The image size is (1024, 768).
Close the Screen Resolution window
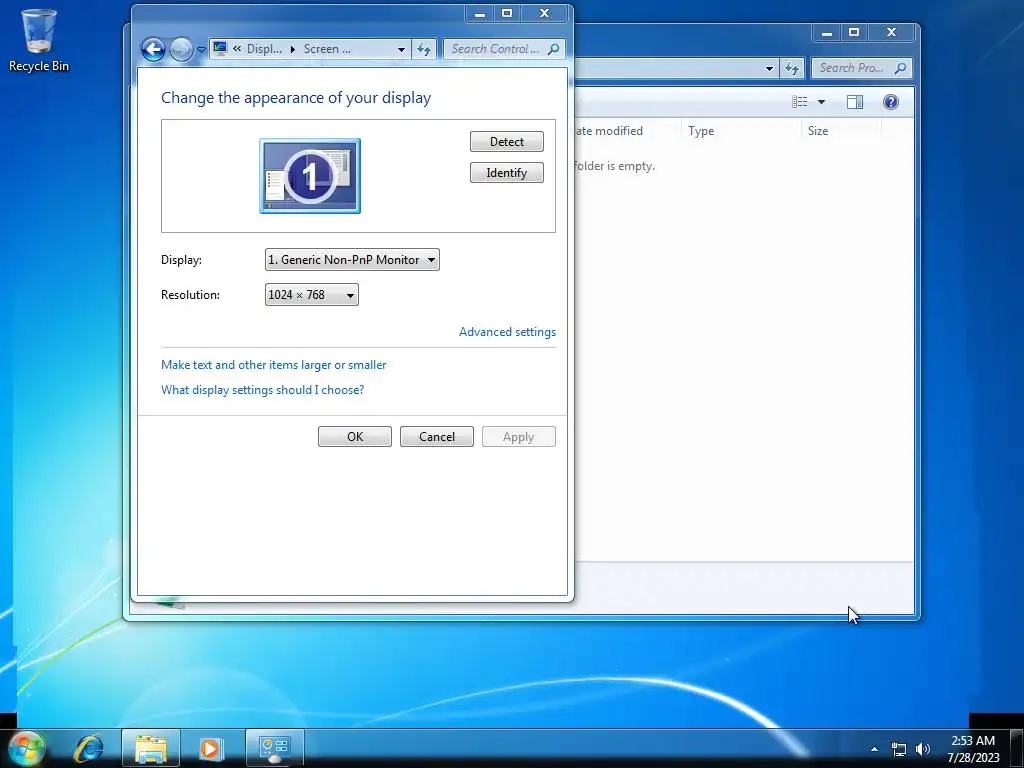click(x=544, y=14)
